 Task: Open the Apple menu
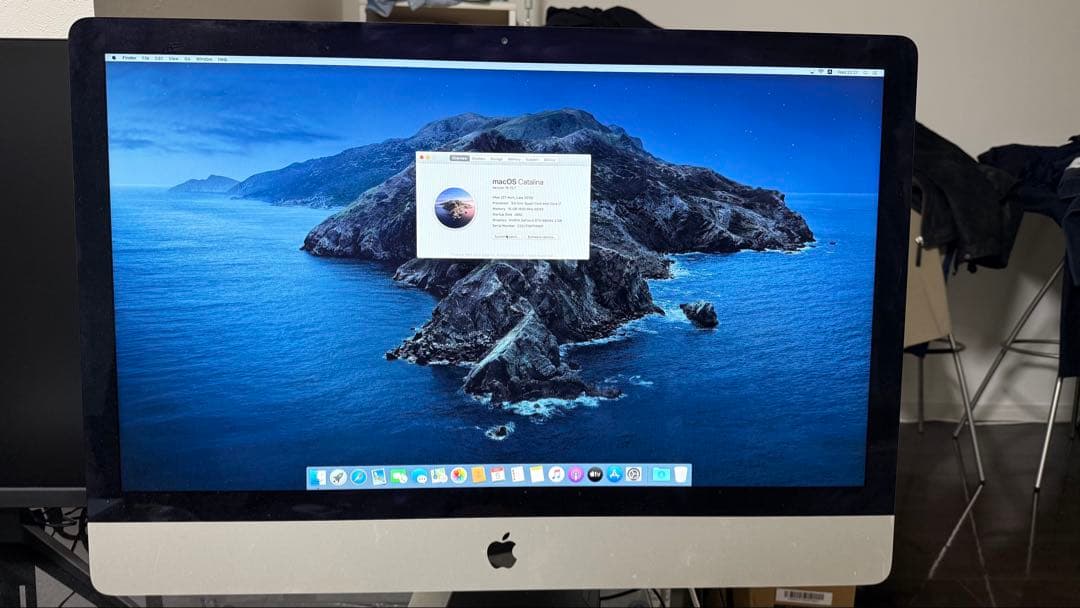click(113, 58)
